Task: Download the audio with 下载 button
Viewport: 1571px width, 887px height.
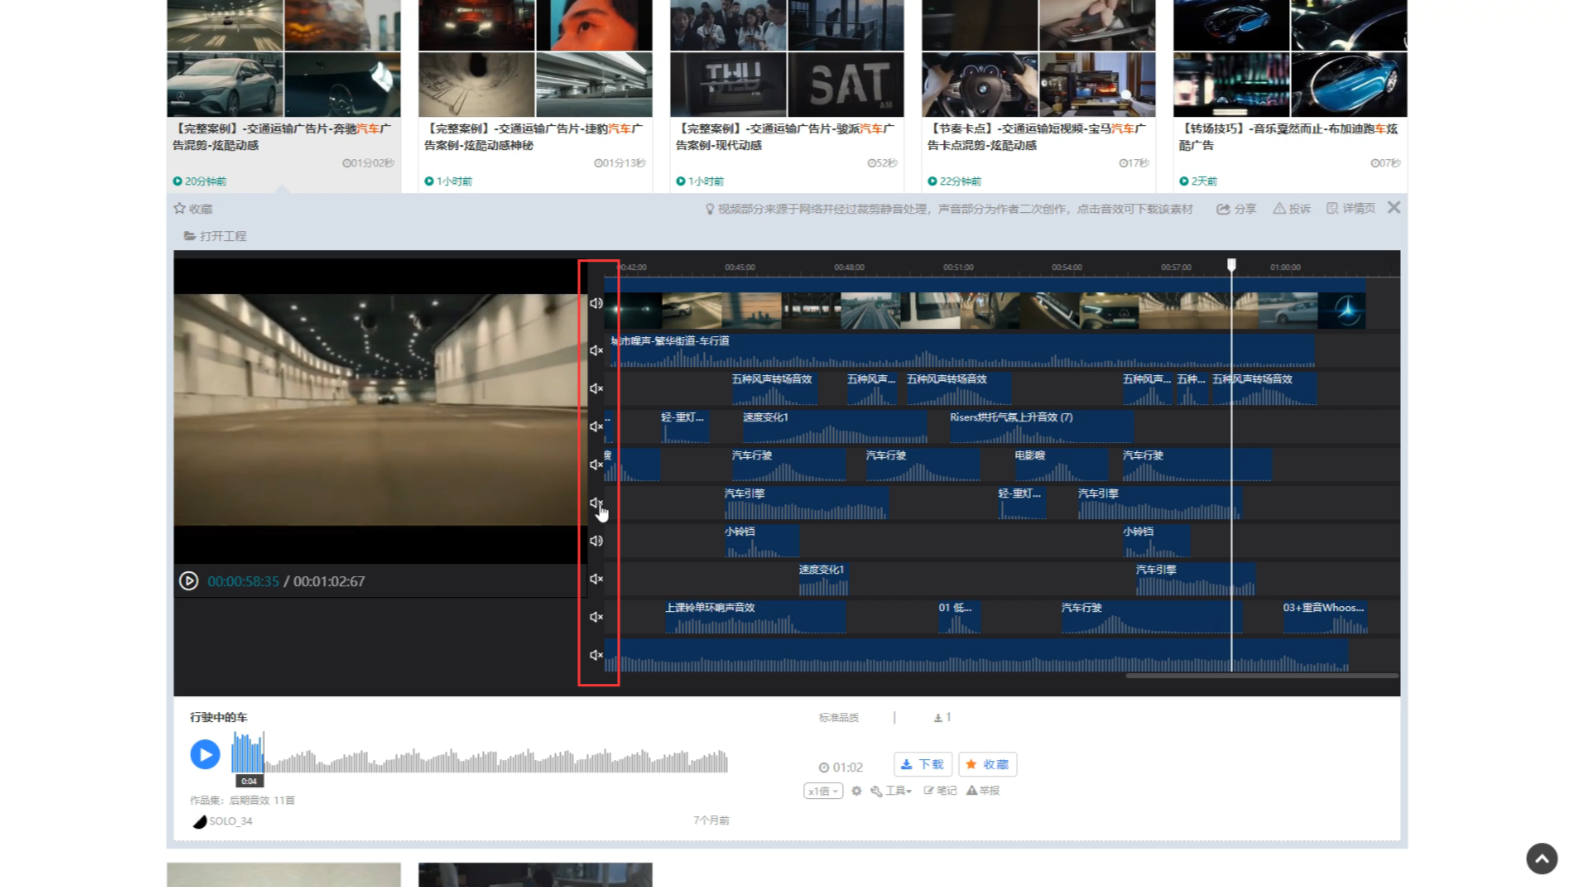Action: point(922,764)
